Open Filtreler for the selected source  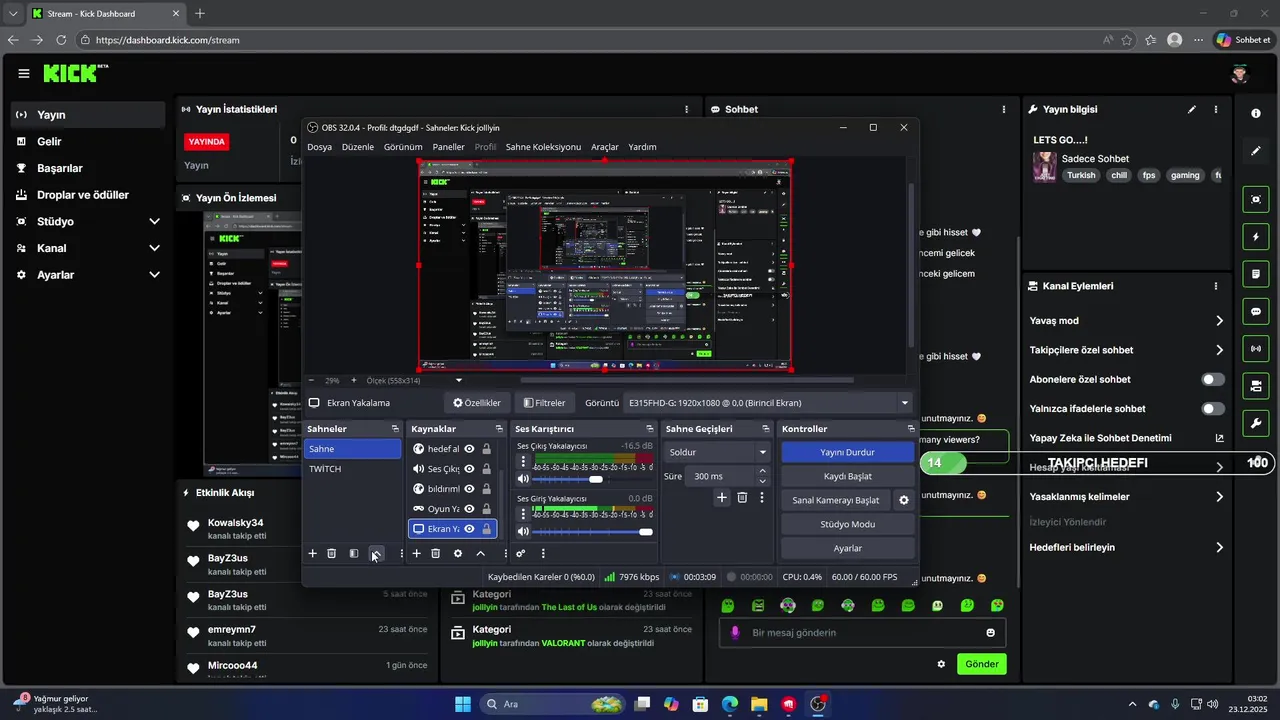click(x=544, y=403)
